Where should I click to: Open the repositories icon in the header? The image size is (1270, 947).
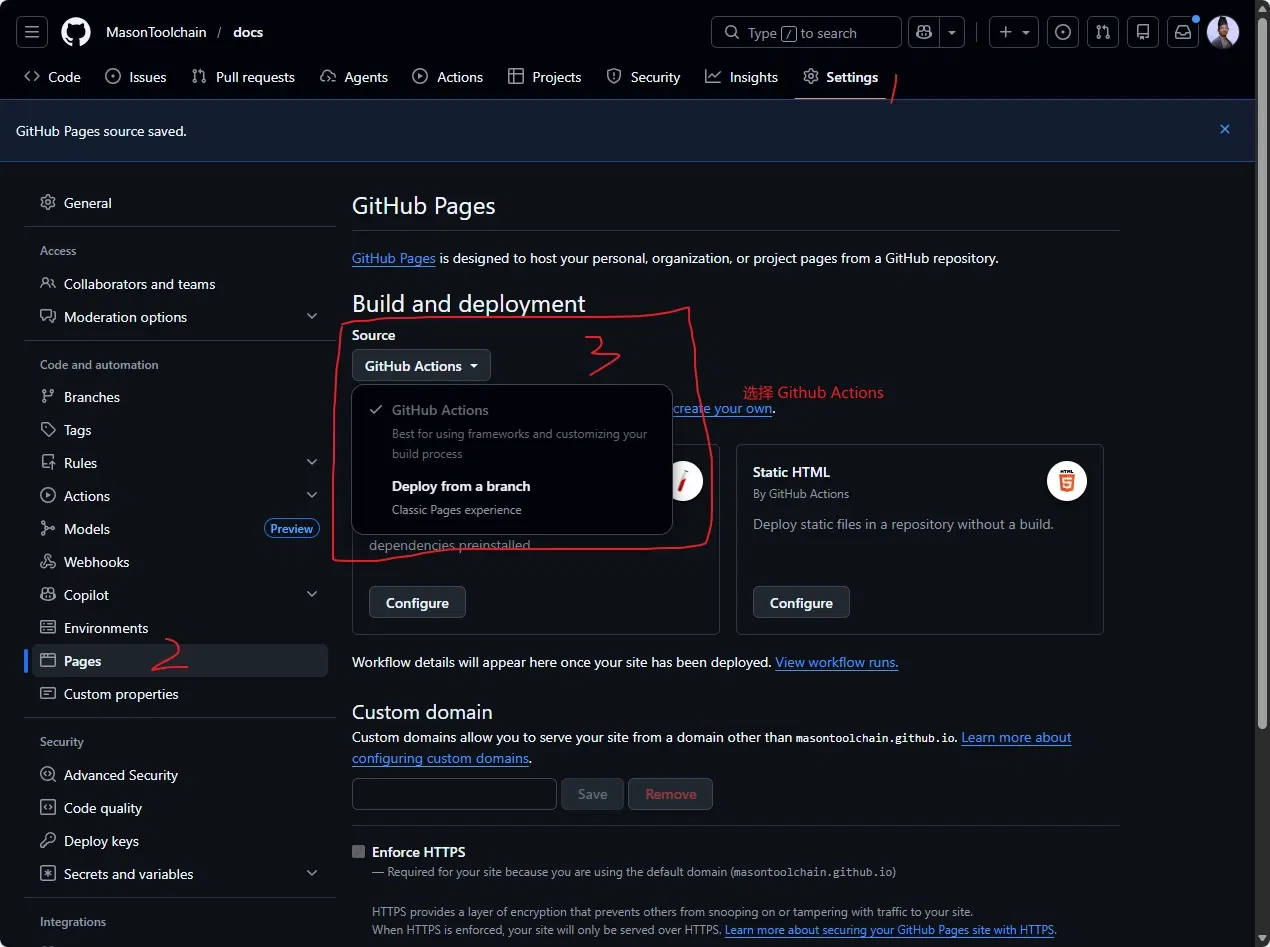1143,32
